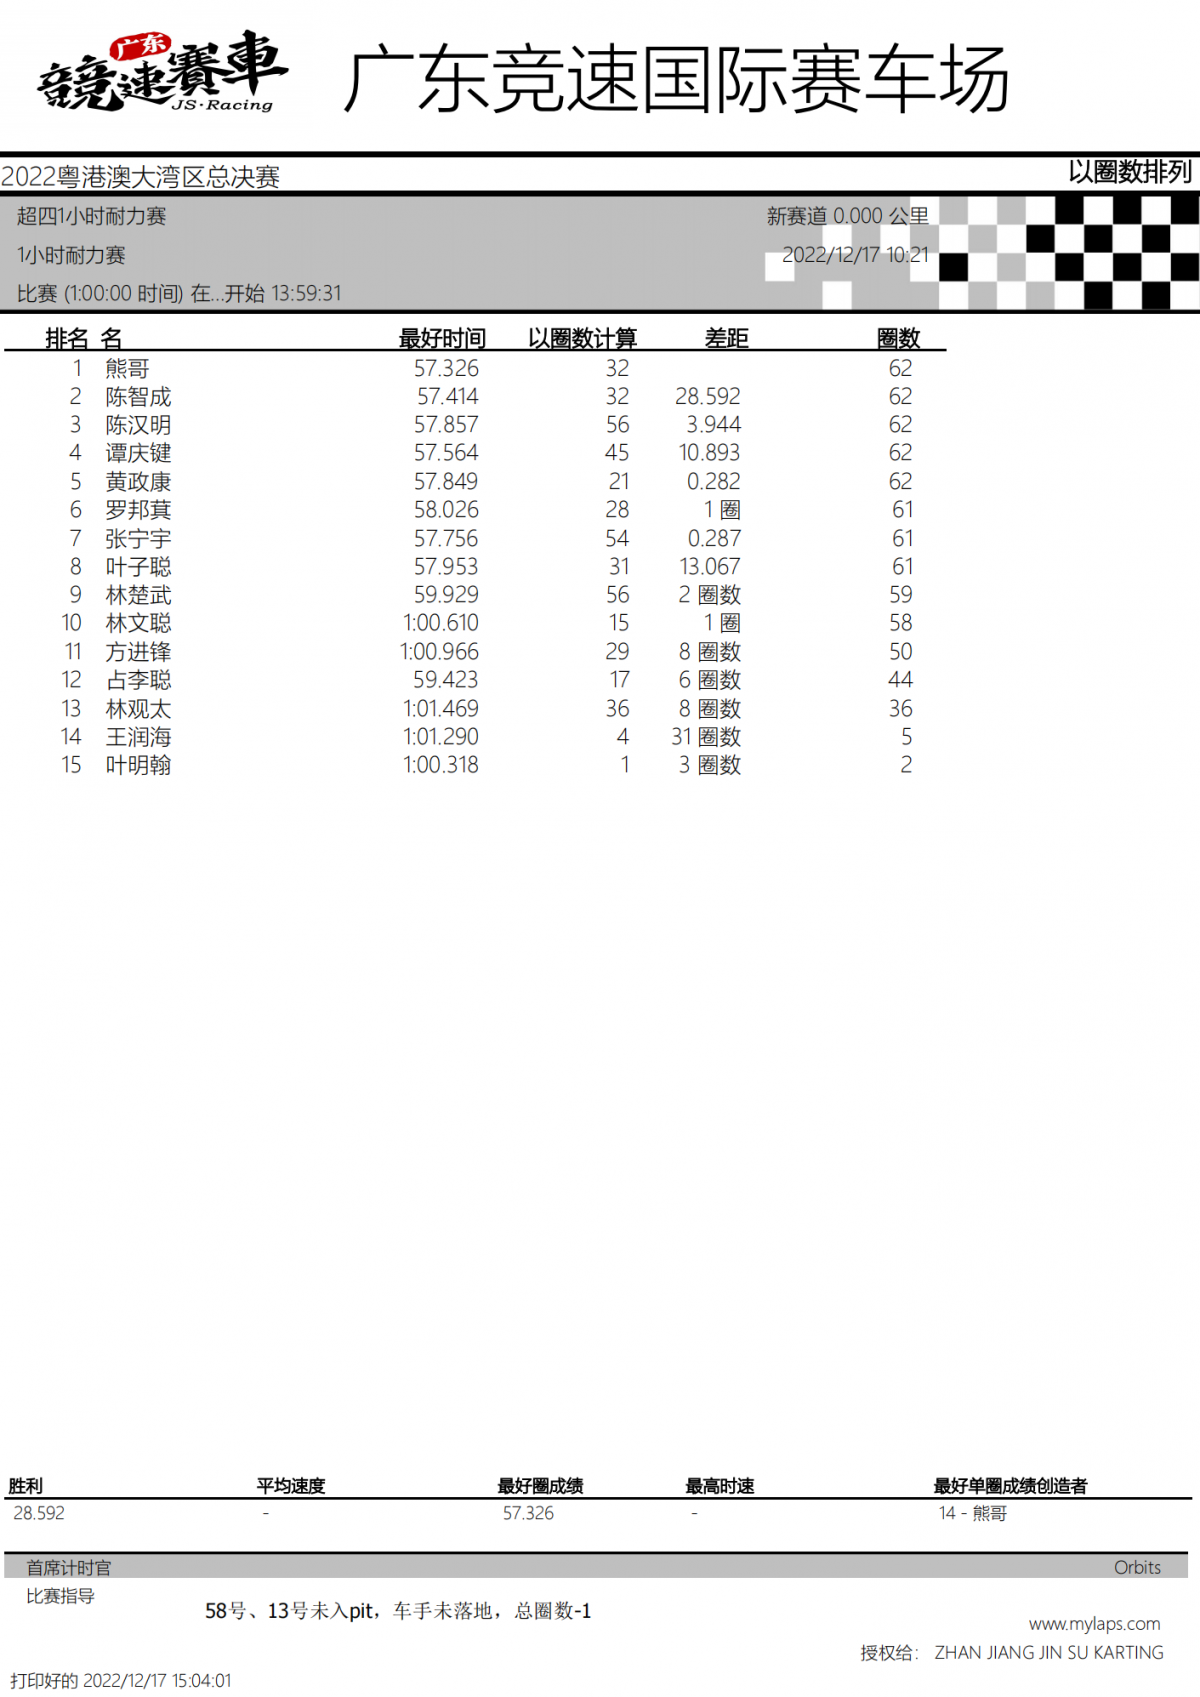
Task: Click the 14 - 熊哥 best lap holder
Action: coord(972,1513)
